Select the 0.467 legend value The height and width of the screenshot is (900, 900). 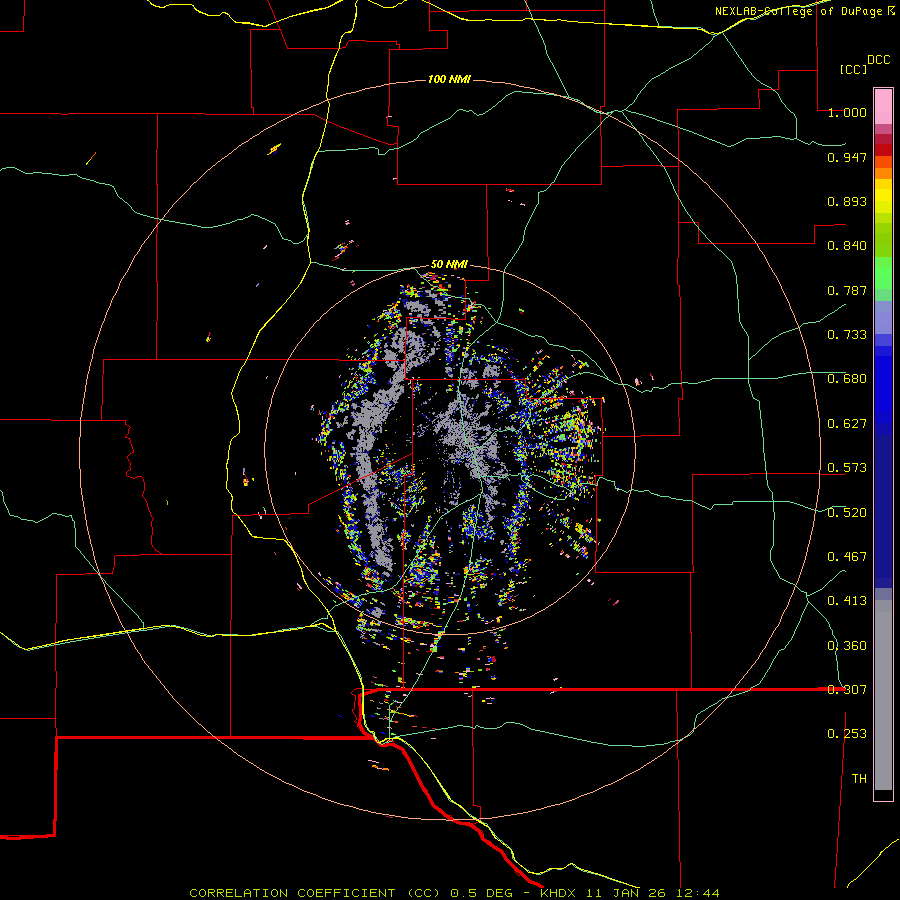pos(847,557)
